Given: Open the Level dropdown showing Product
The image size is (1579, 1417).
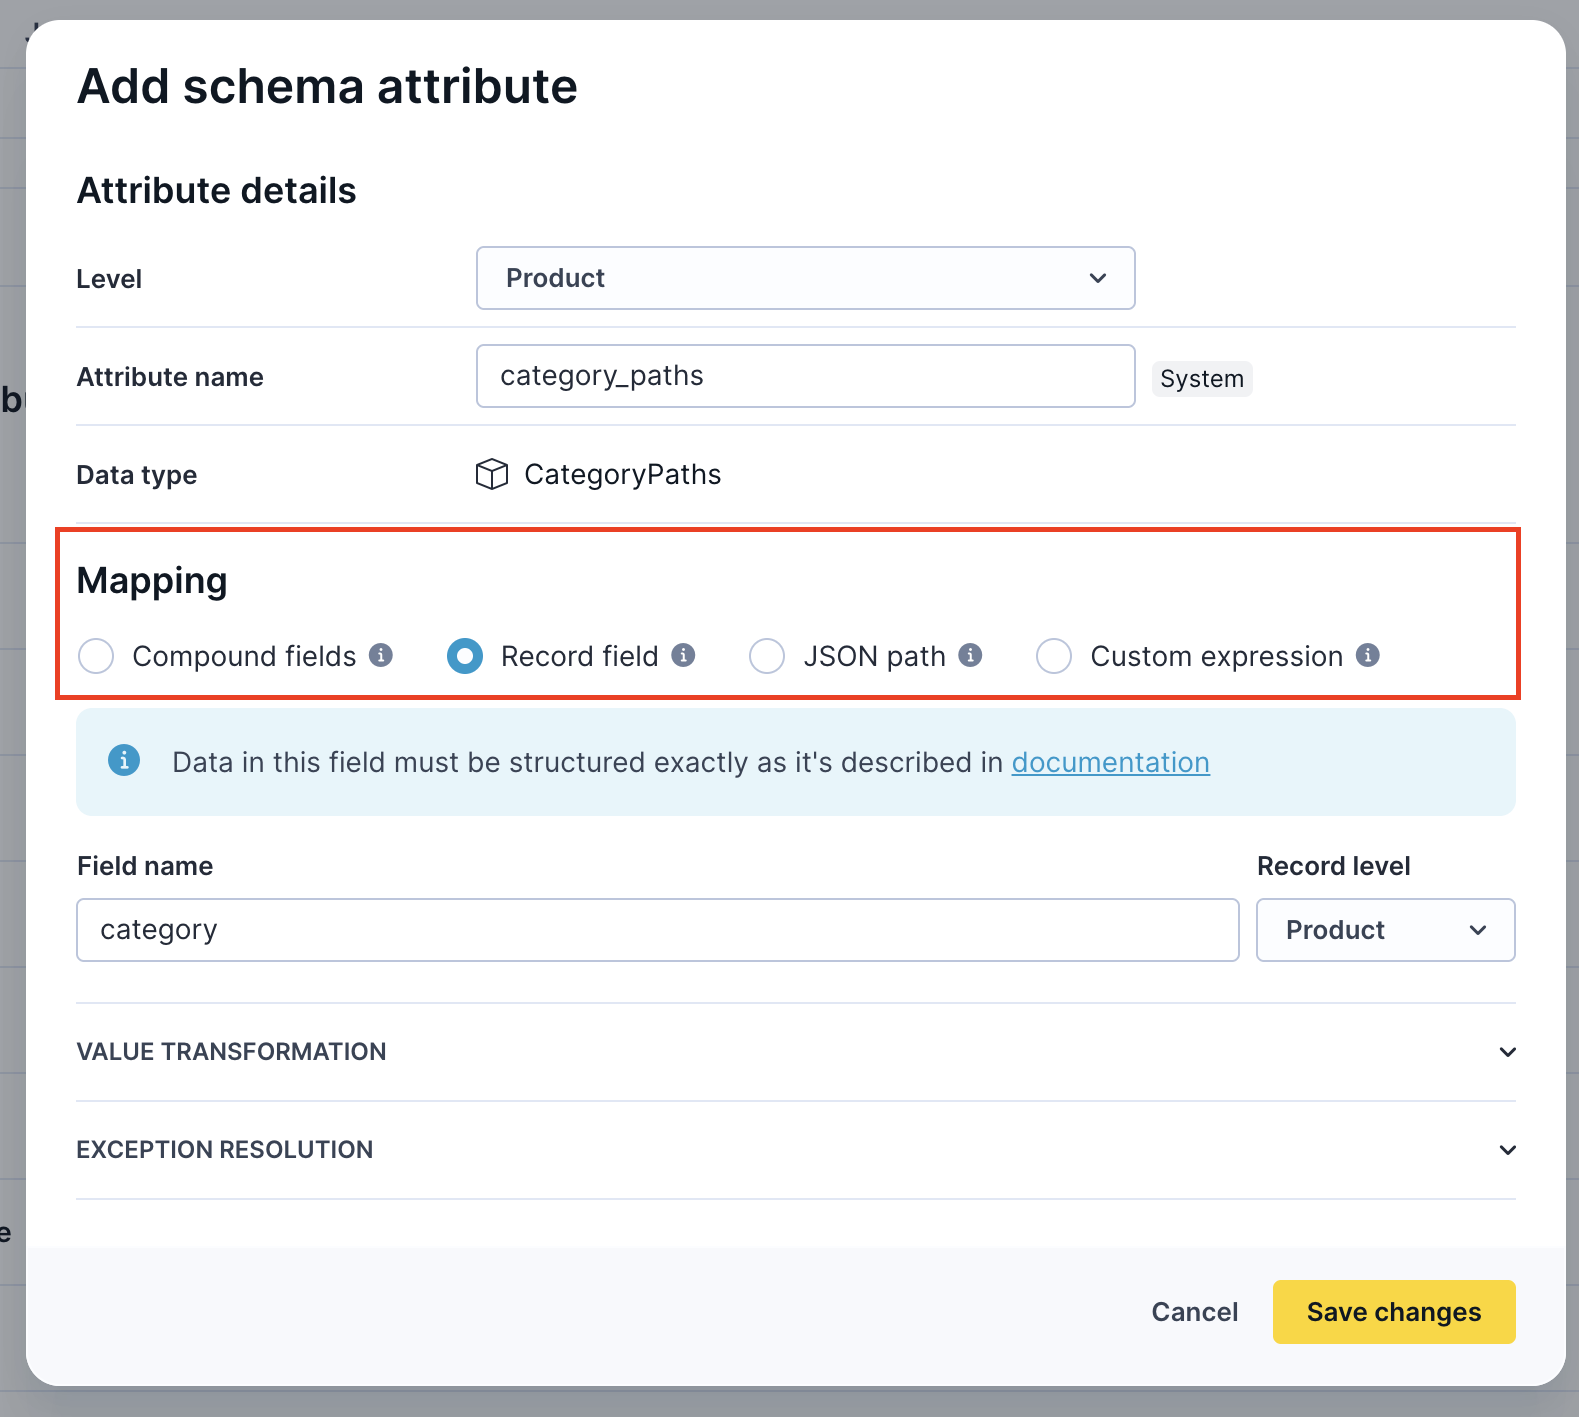Looking at the screenshot, I should [x=805, y=278].
